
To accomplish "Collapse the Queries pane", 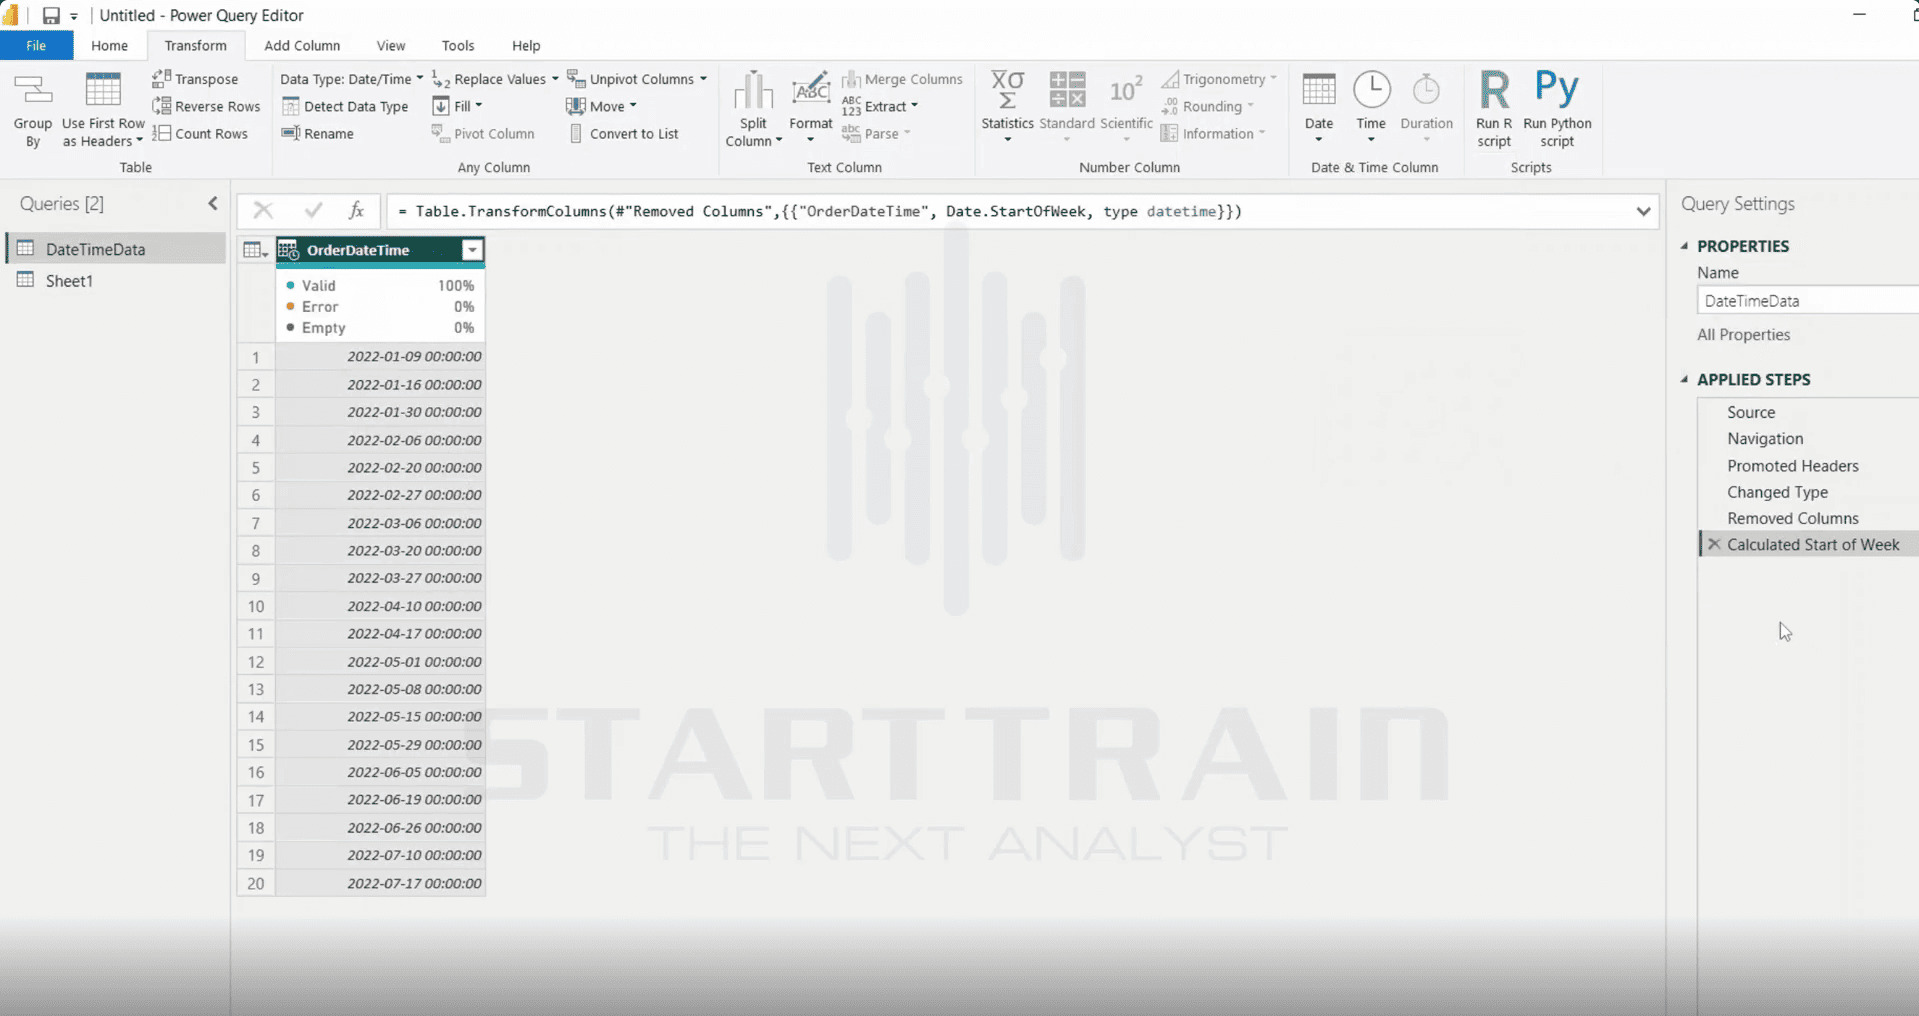I will (x=213, y=204).
